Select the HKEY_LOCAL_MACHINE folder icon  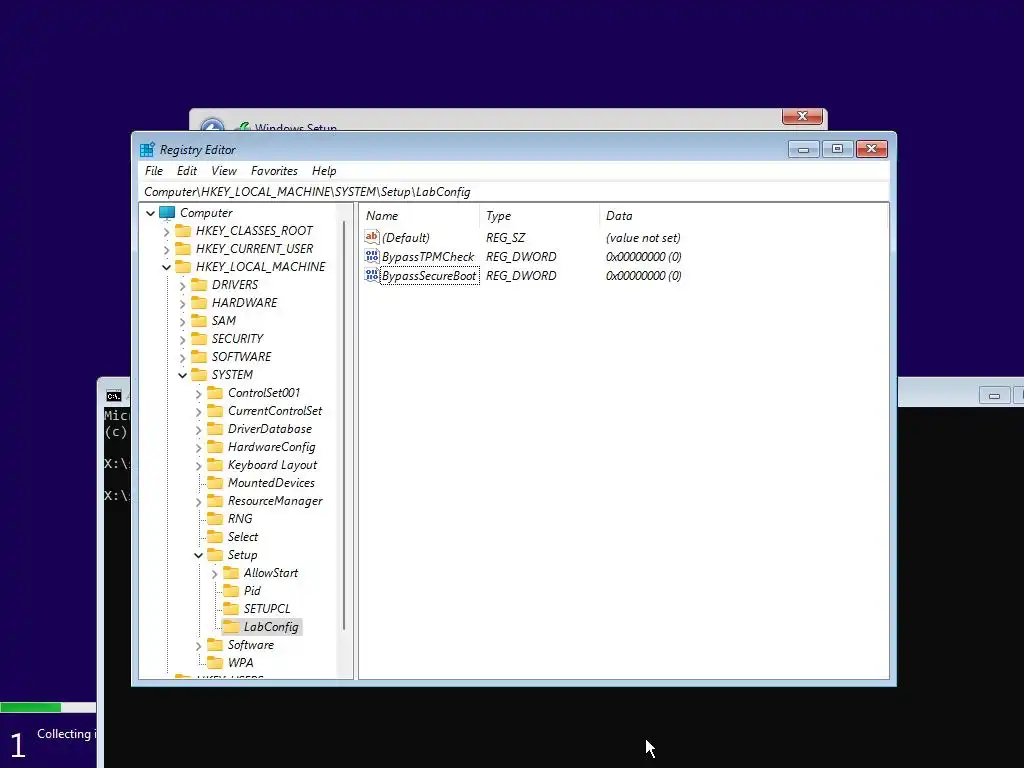[183, 266]
